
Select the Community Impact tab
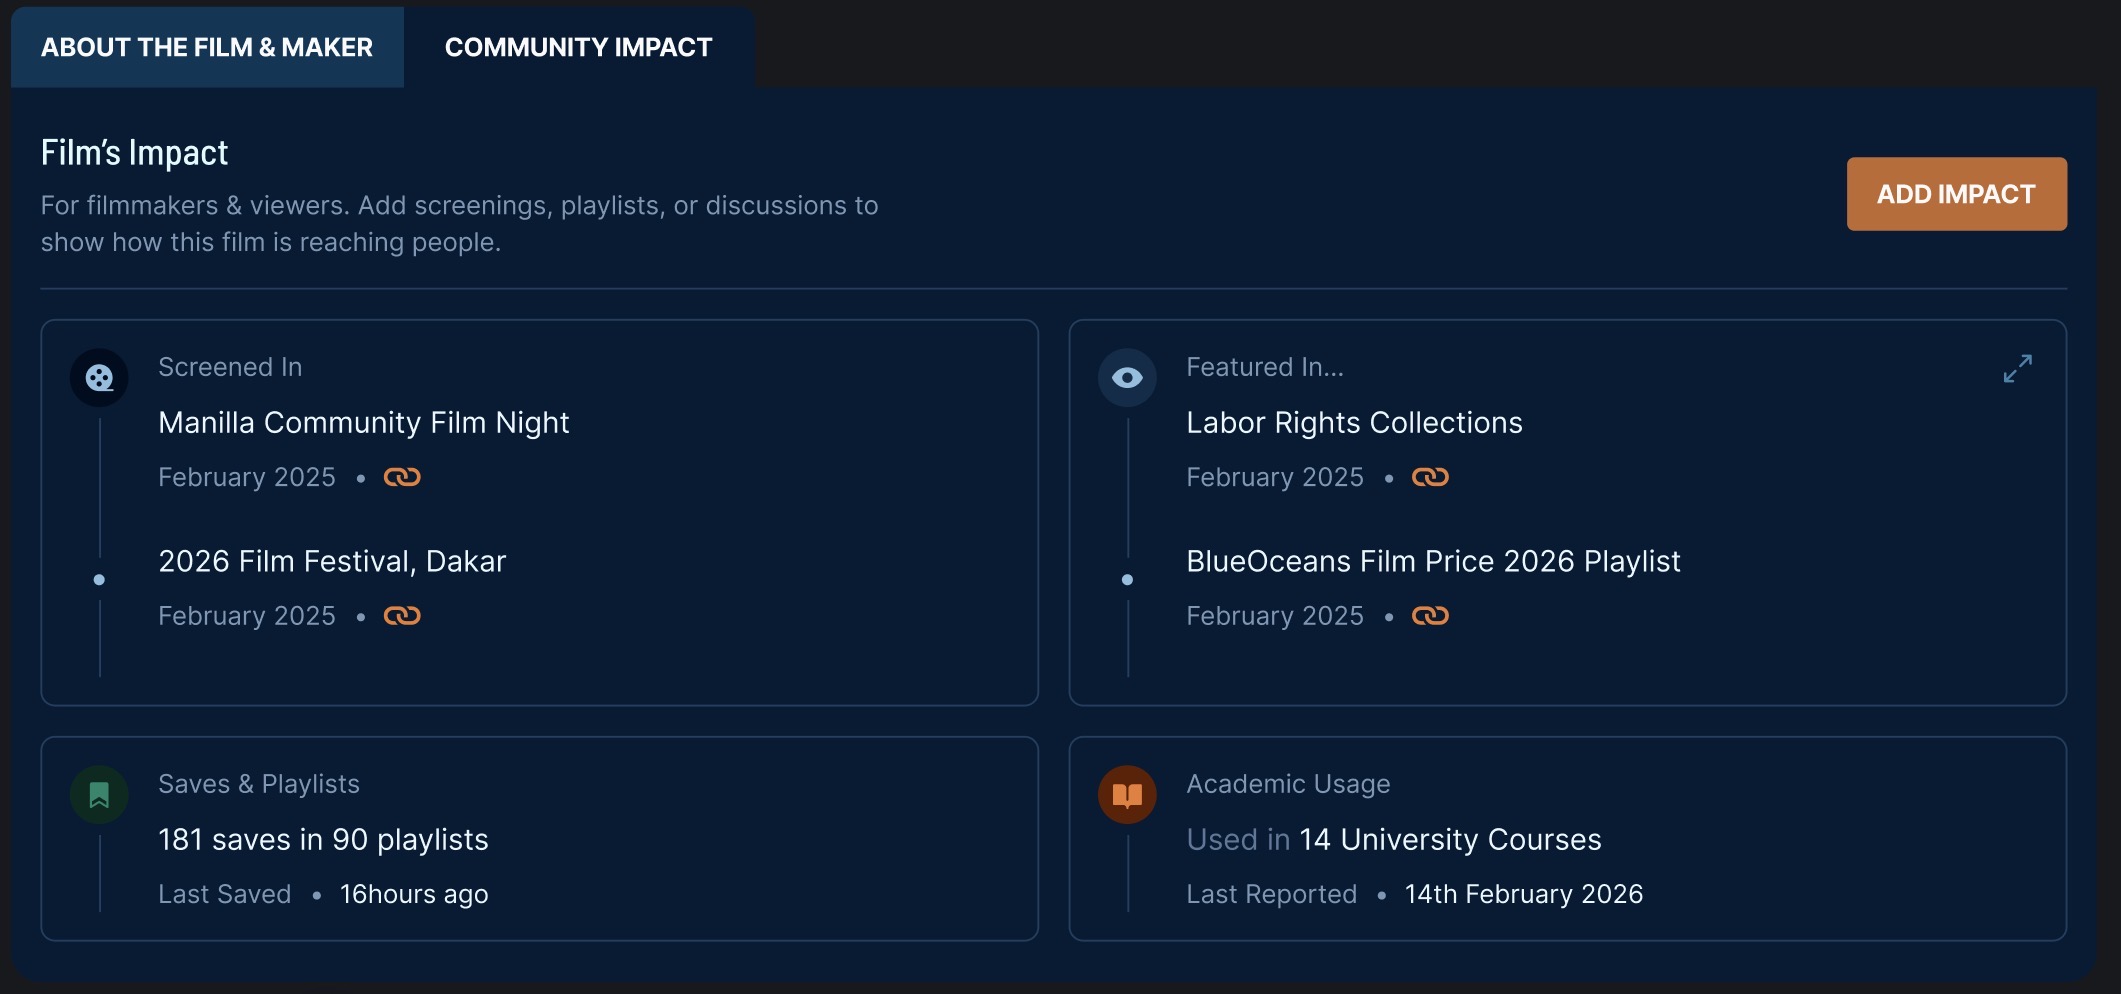point(578,47)
